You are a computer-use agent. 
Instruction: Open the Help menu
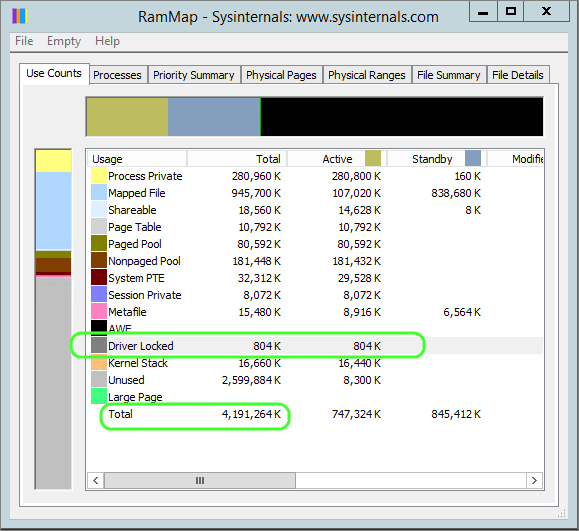tap(107, 41)
